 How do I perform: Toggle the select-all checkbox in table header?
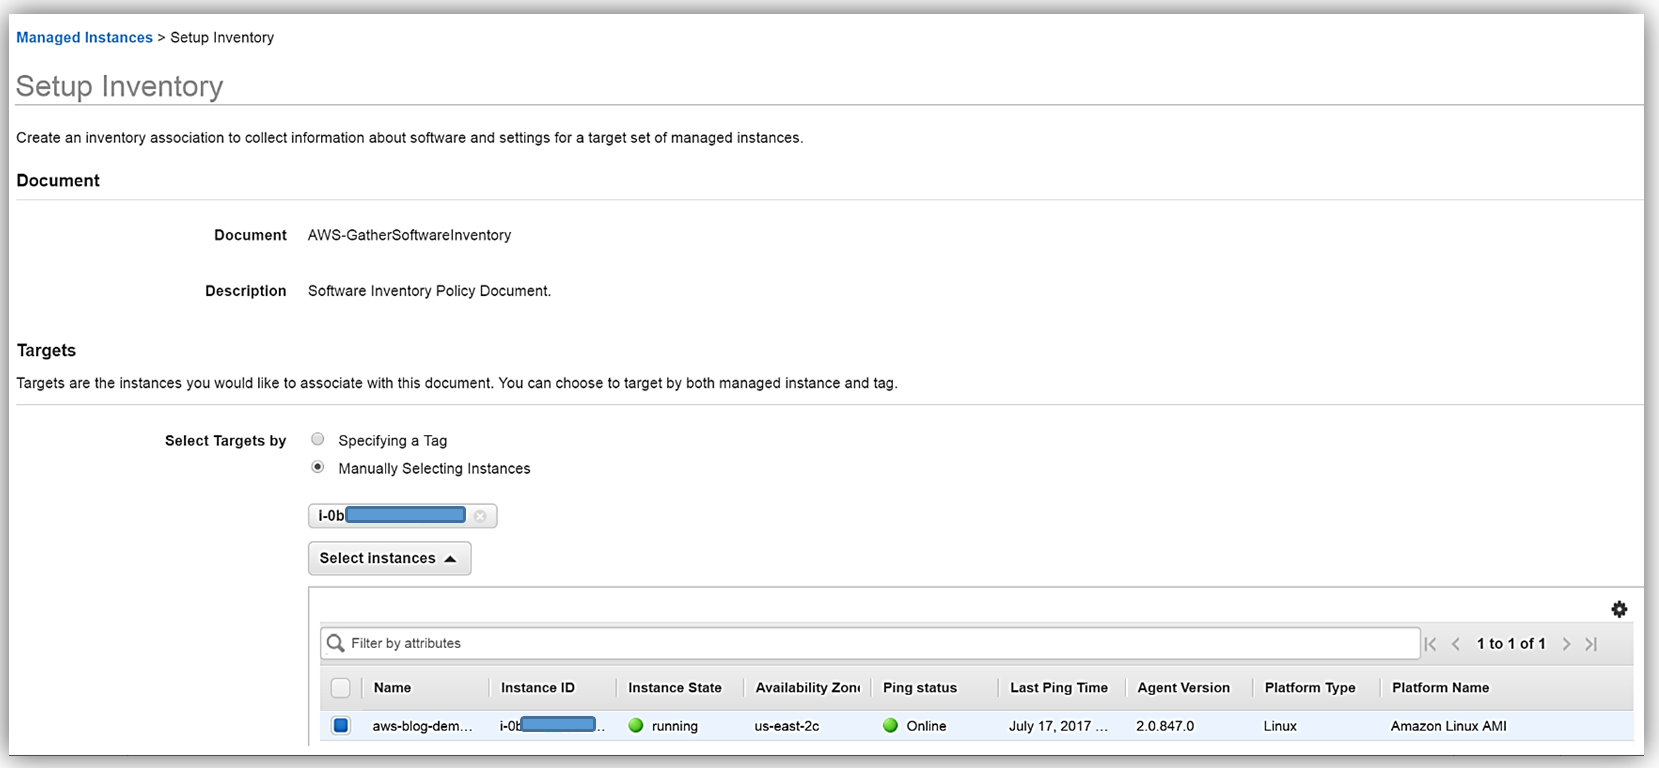tap(341, 688)
